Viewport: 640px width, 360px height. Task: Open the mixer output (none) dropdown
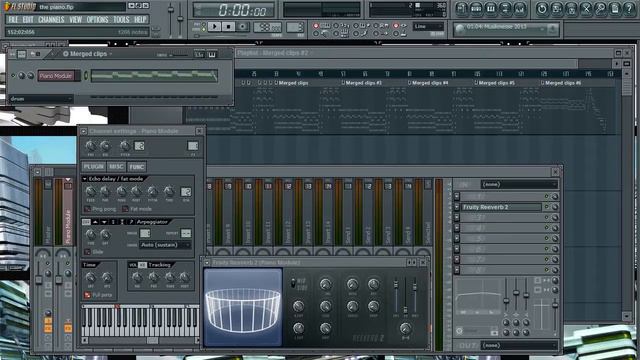pyautogui.click(x=519, y=345)
